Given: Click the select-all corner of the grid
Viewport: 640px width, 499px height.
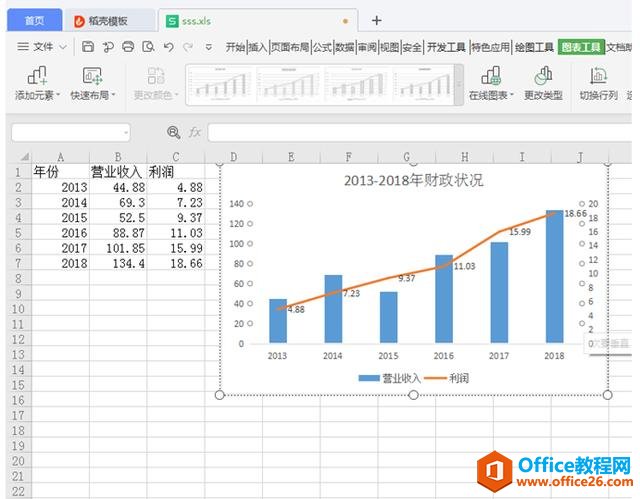Looking at the screenshot, I should coord(19,157).
